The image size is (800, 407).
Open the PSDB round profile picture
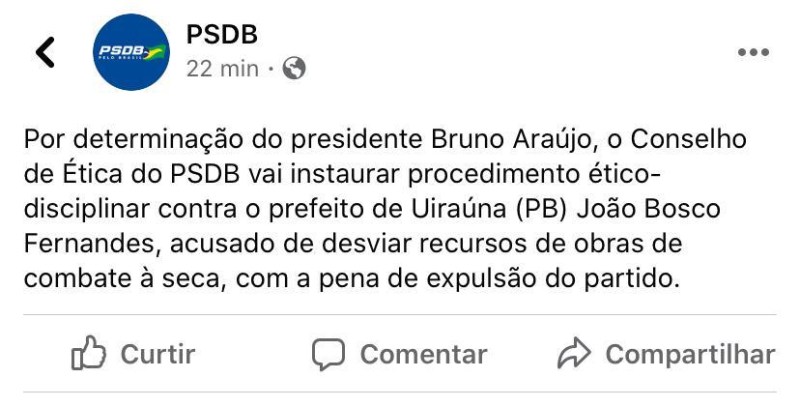tap(130, 52)
